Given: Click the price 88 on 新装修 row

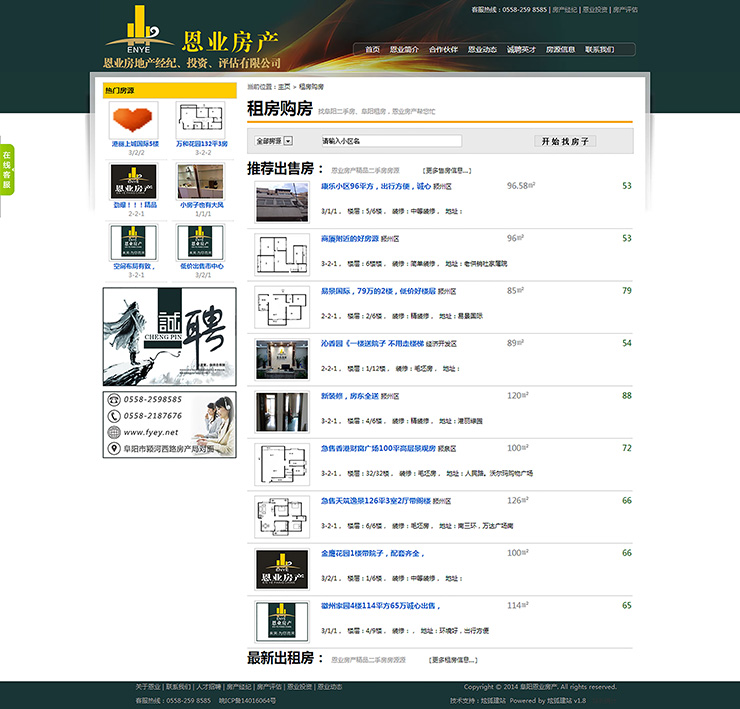Looking at the screenshot, I should pyautogui.click(x=627, y=396).
